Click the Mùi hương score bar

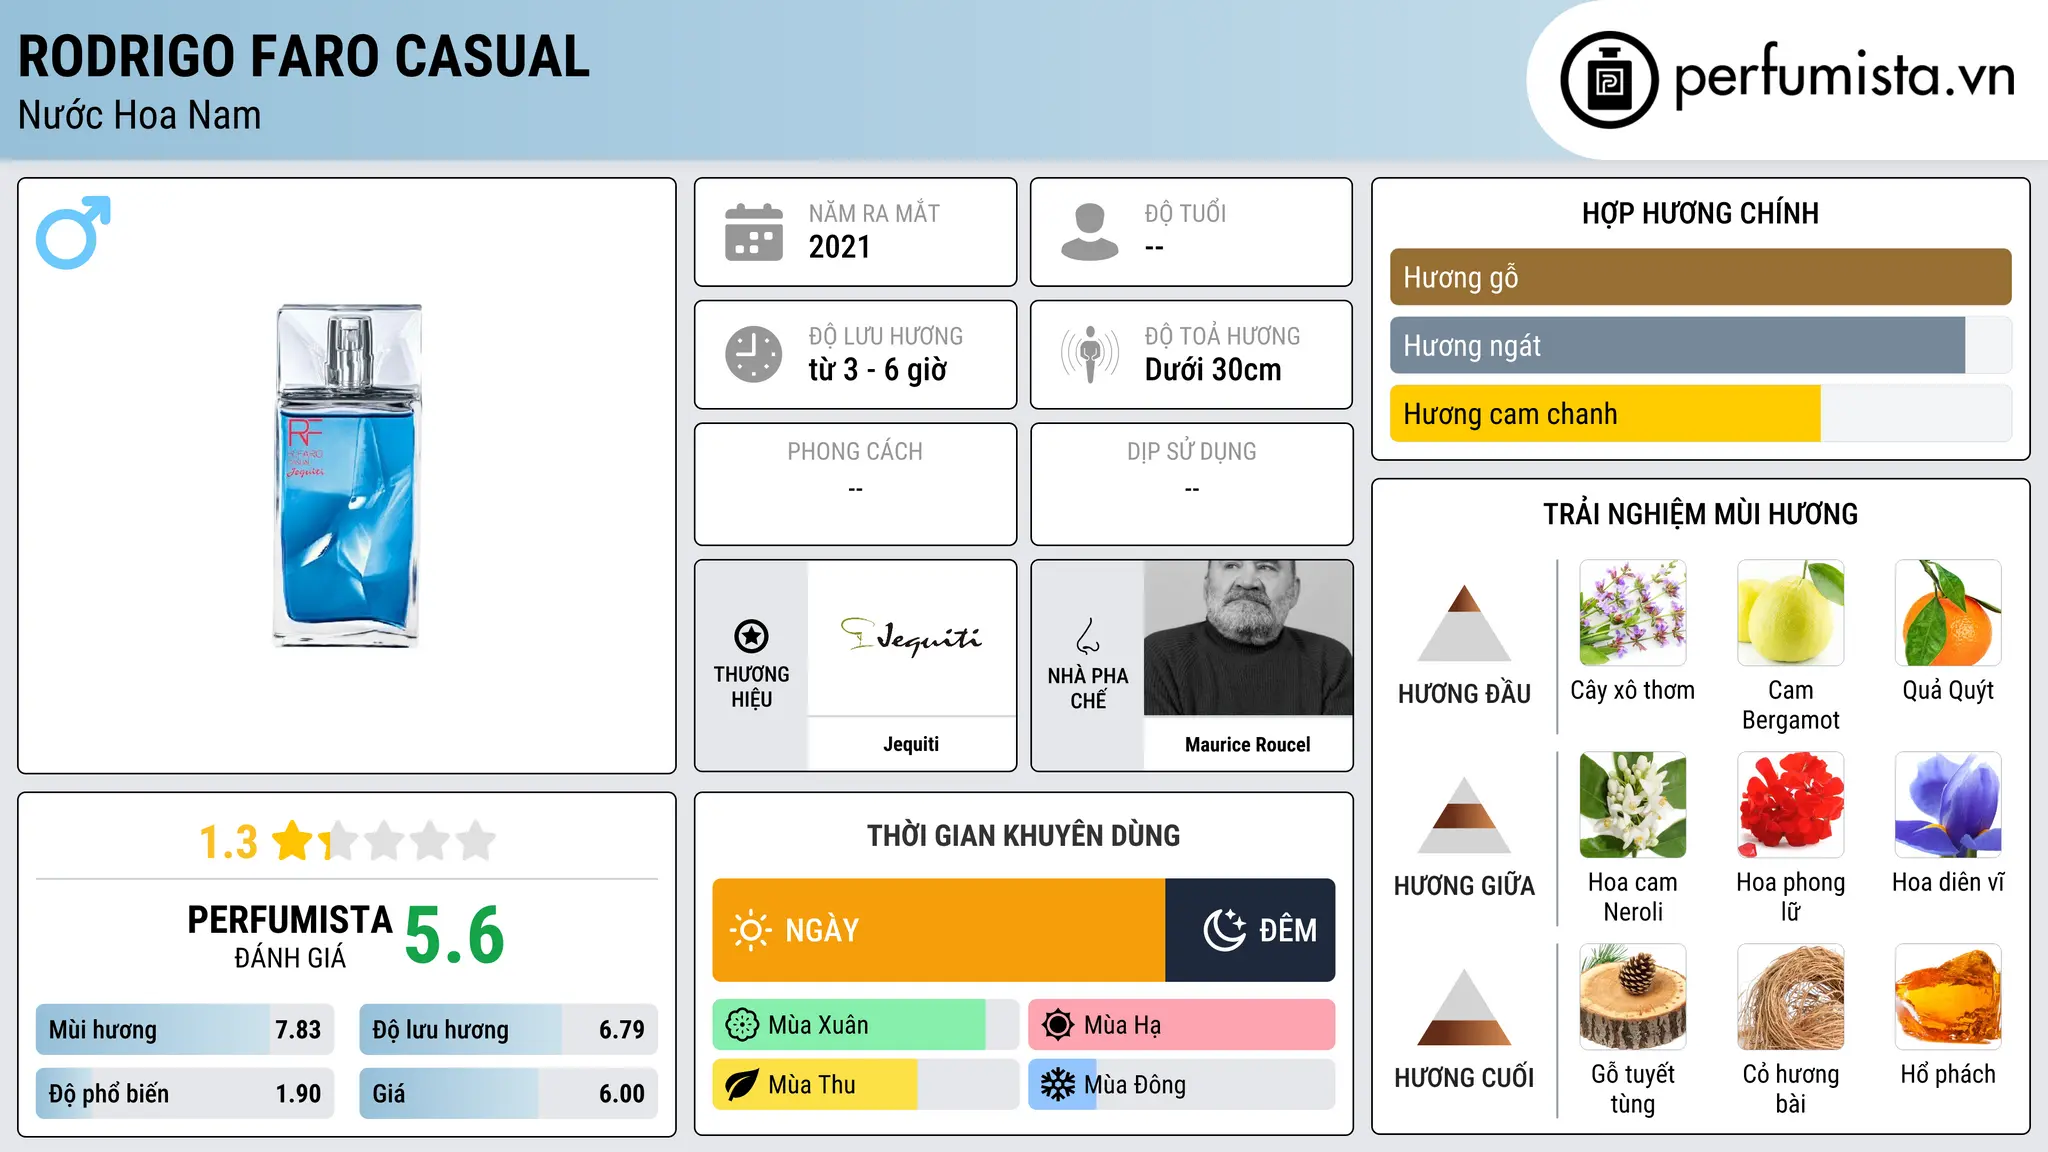pyautogui.click(x=185, y=1030)
